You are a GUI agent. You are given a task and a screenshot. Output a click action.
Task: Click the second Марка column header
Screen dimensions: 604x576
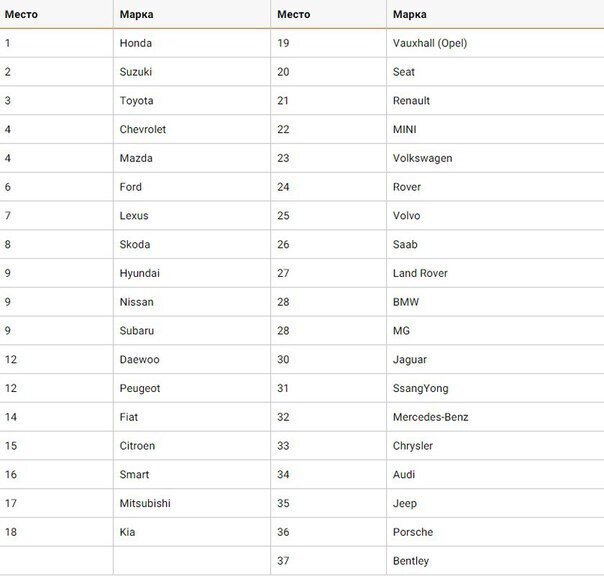pos(410,15)
